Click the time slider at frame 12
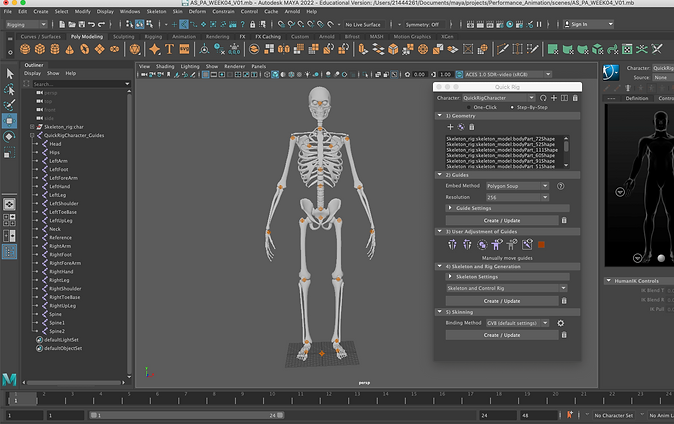Viewport: 674px width, 424px height. (329, 398)
